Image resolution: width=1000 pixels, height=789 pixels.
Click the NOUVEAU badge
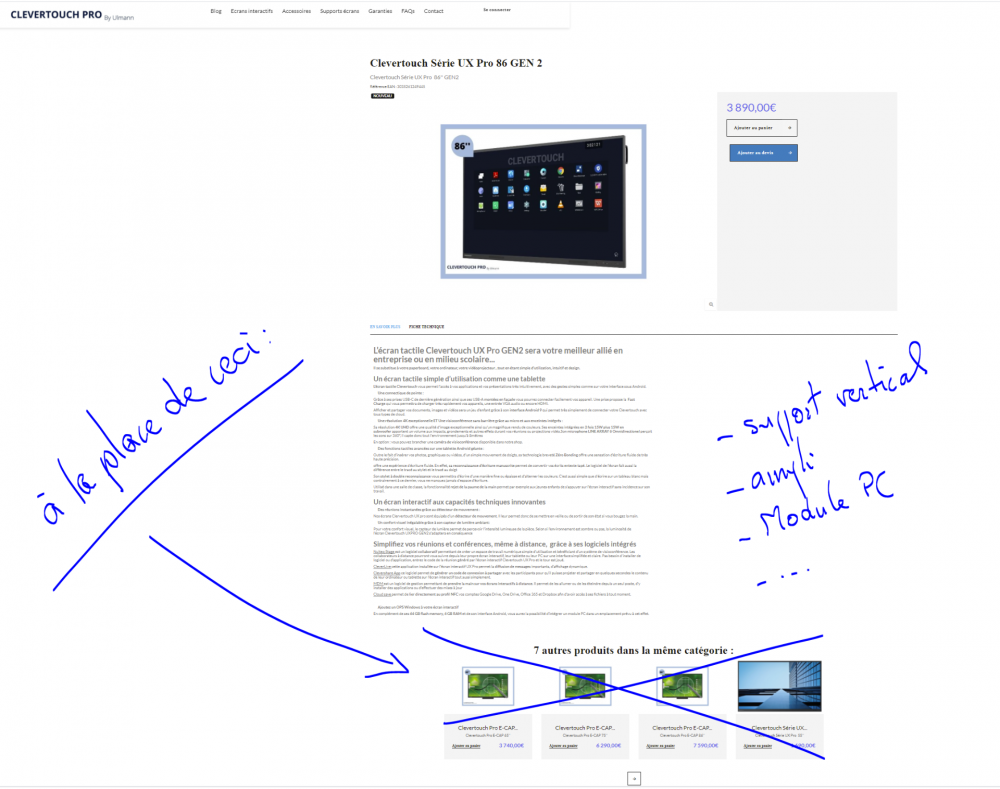(383, 96)
